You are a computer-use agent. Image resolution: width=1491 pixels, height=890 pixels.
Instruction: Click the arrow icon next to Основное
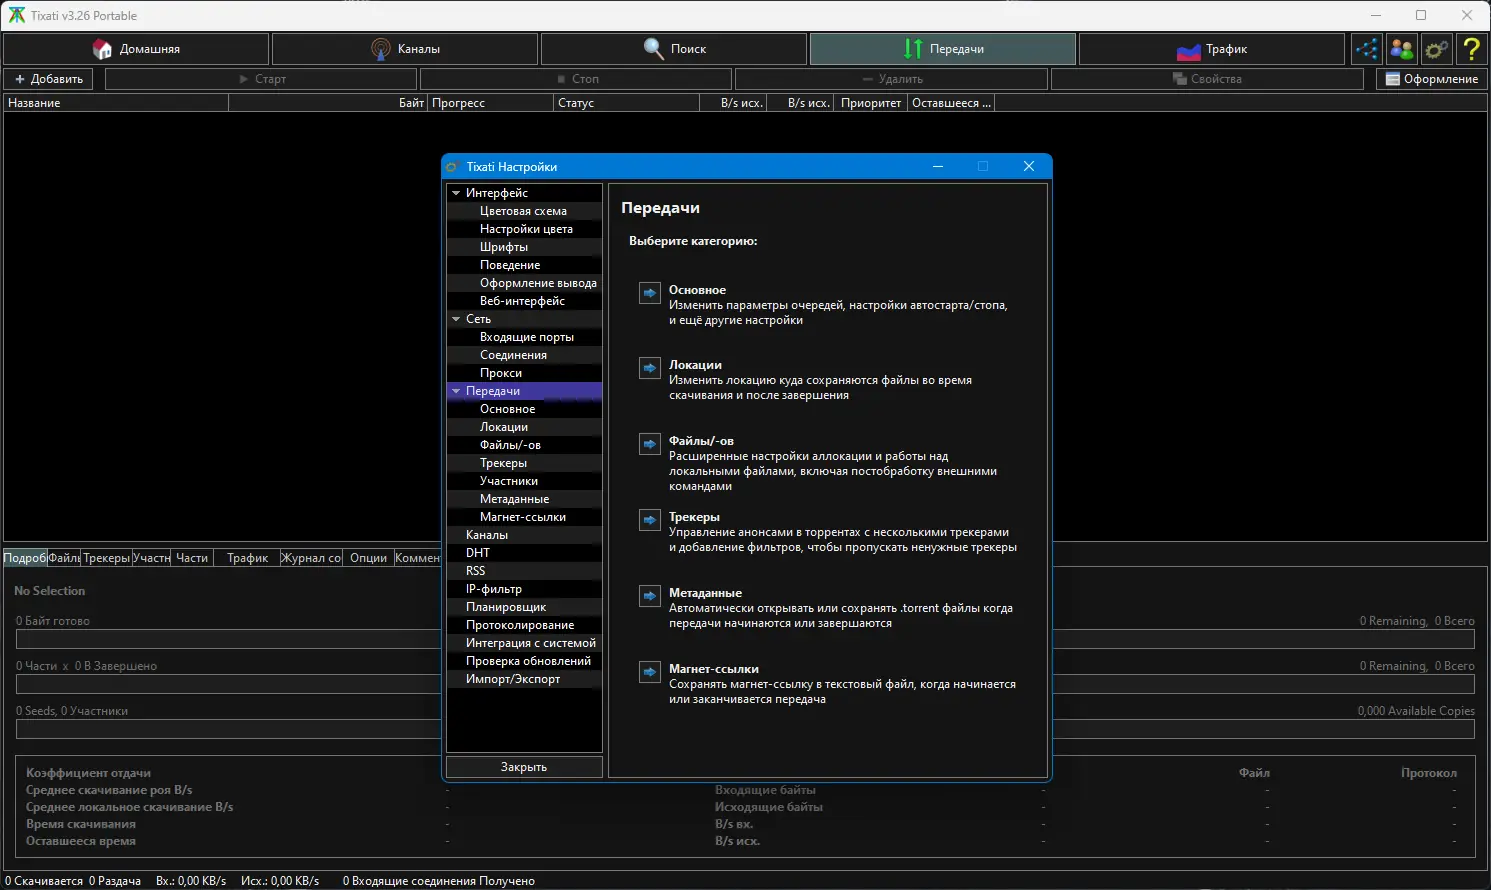pyautogui.click(x=650, y=293)
